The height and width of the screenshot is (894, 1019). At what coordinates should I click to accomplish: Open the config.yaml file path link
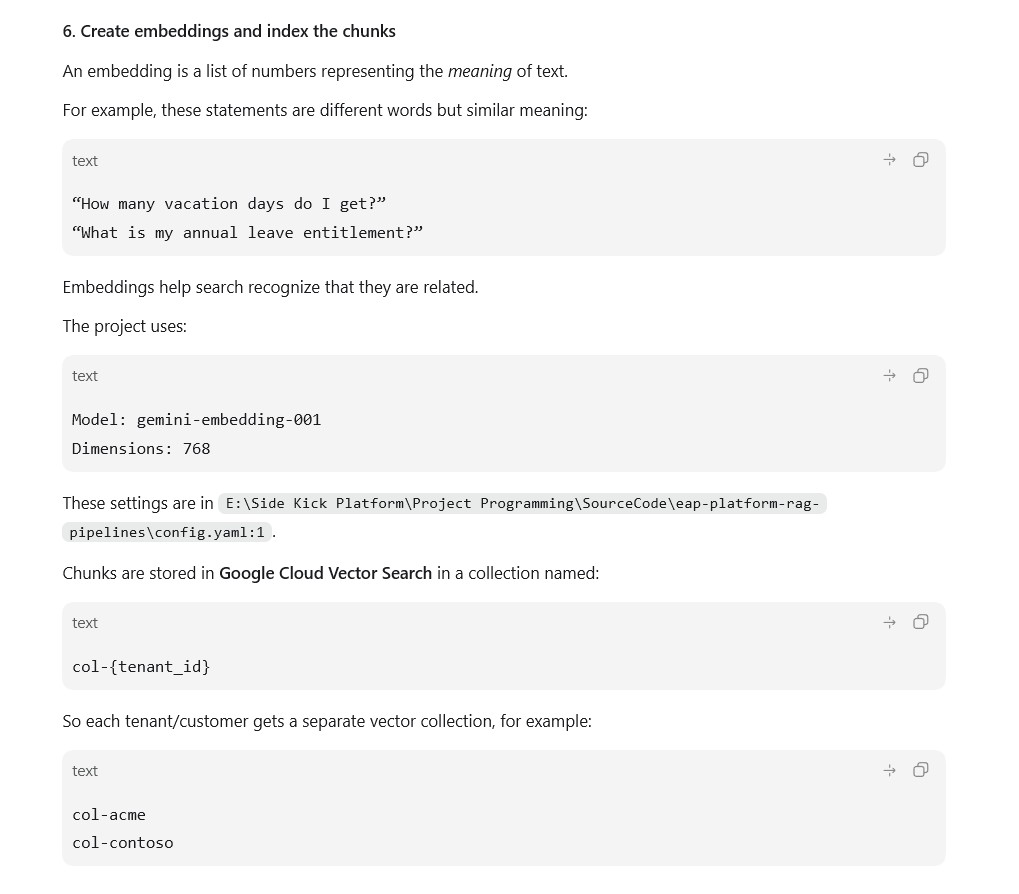[522, 504]
